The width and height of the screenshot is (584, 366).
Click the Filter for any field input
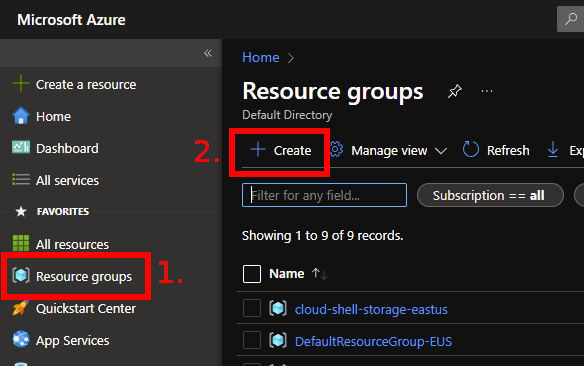tap(324, 195)
